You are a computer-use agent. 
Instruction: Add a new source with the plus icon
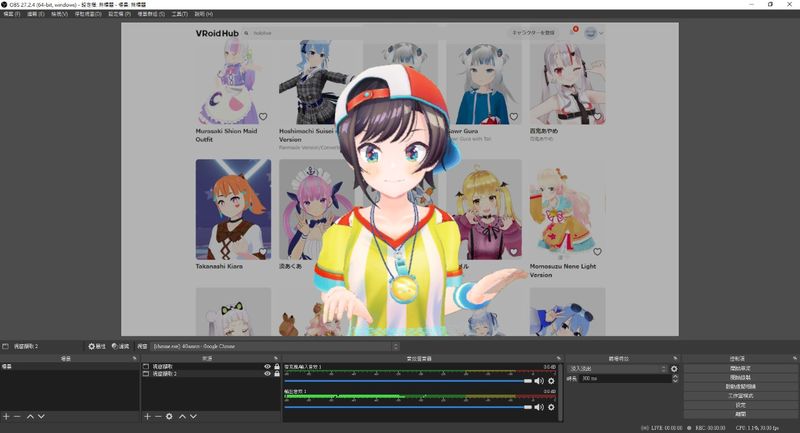tap(147, 417)
